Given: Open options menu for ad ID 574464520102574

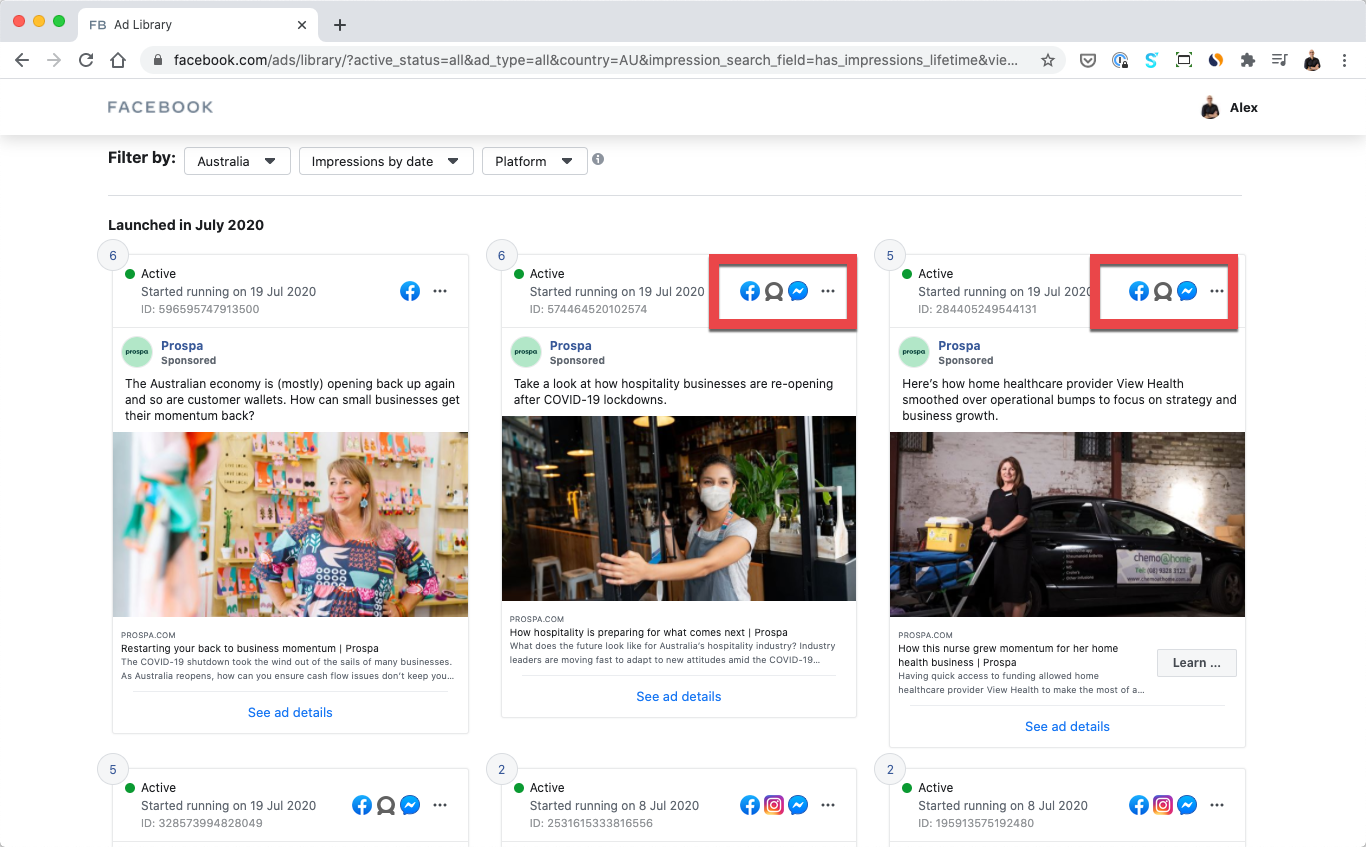Looking at the screenshot, I should [x=828, y=291].
